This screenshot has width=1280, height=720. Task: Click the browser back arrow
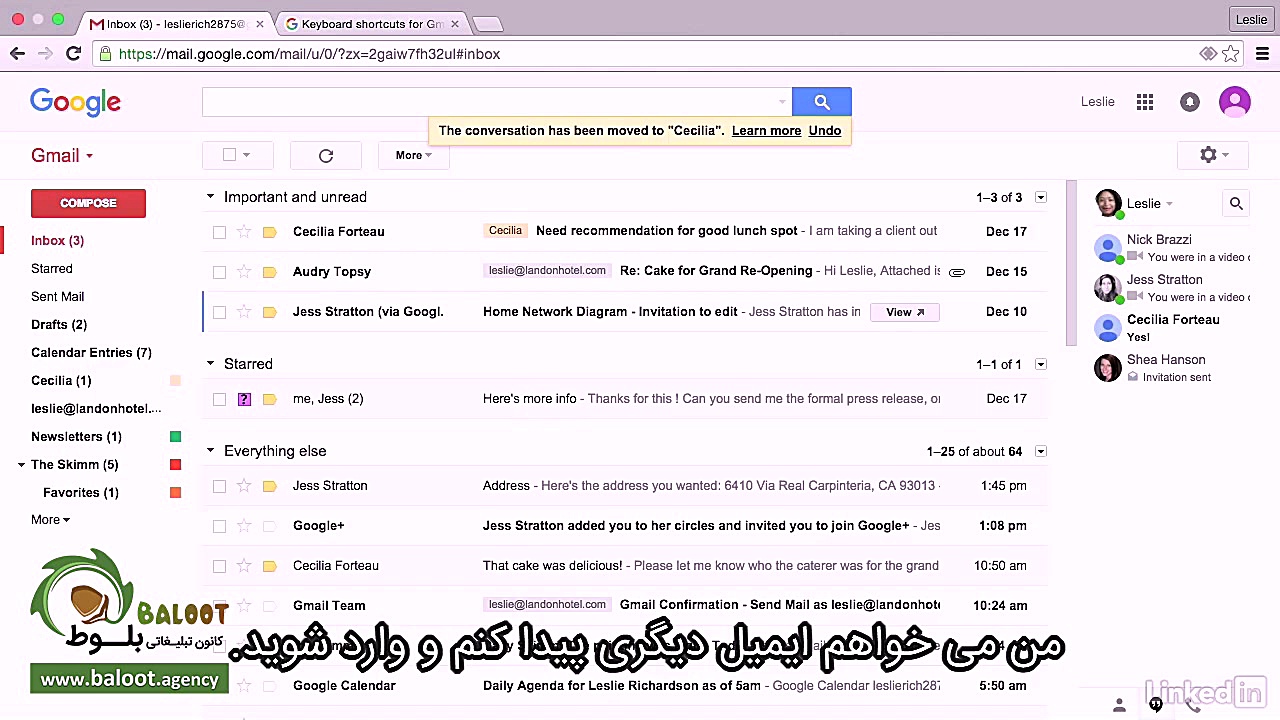pyautogui.click(x=17, y=53)
